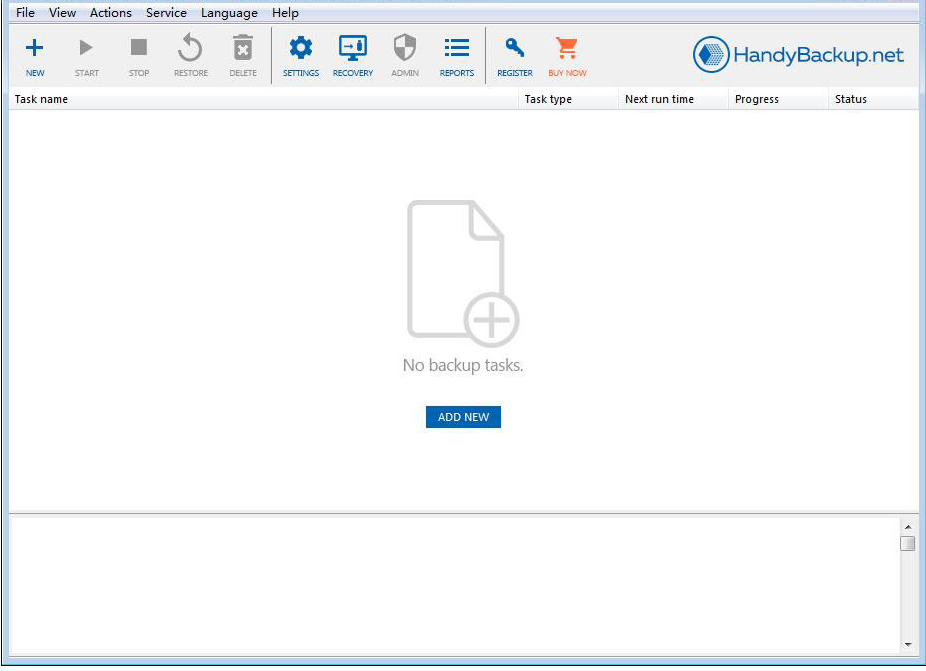This screenshot has width=926, height=671.
Task: Click the log panel scrollbar thumb
Action: pyautogui.click(x=908, y=544)
